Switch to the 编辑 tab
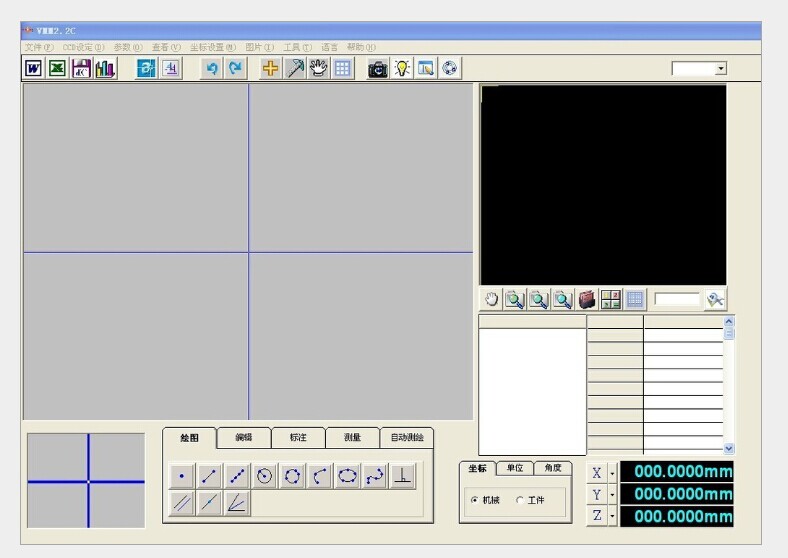The height and width of the screenshot is (558, 788). click(x=244, y=437)
